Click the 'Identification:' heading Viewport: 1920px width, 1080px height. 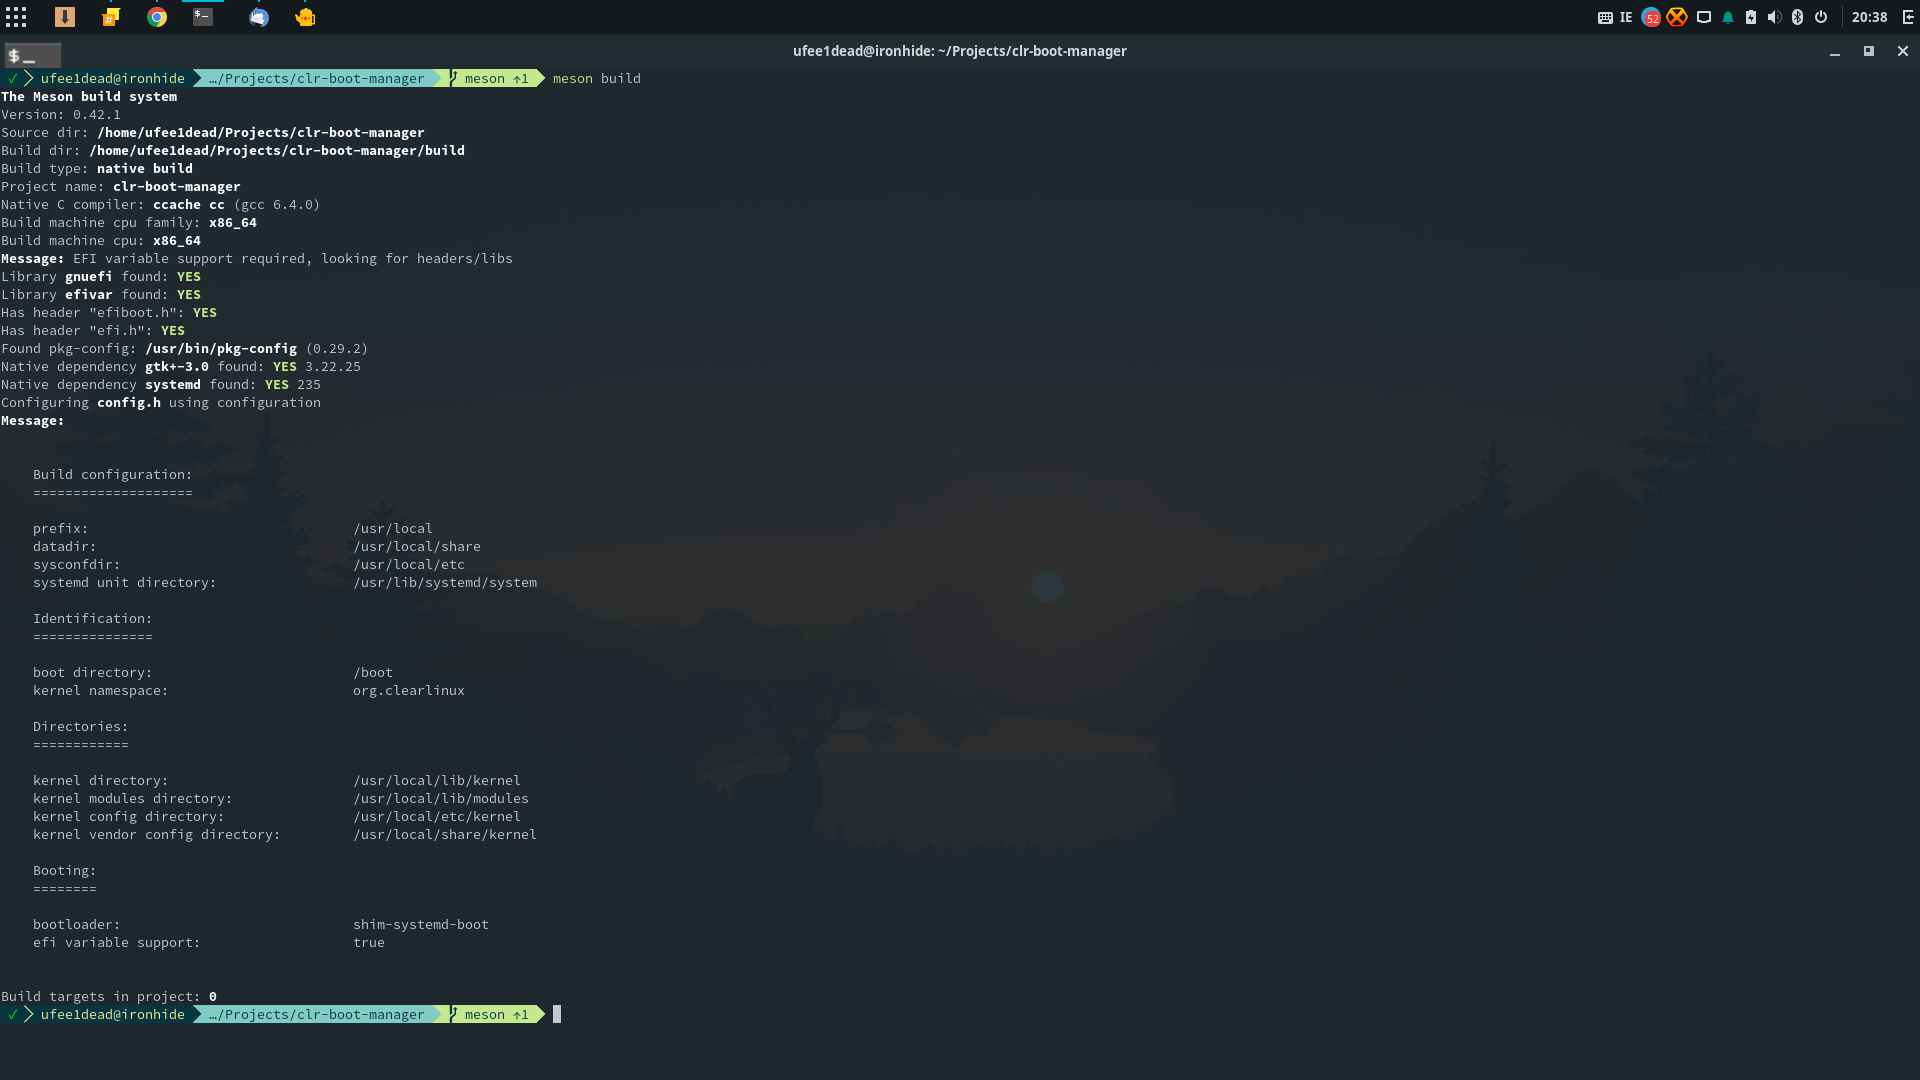coord(93,619)
